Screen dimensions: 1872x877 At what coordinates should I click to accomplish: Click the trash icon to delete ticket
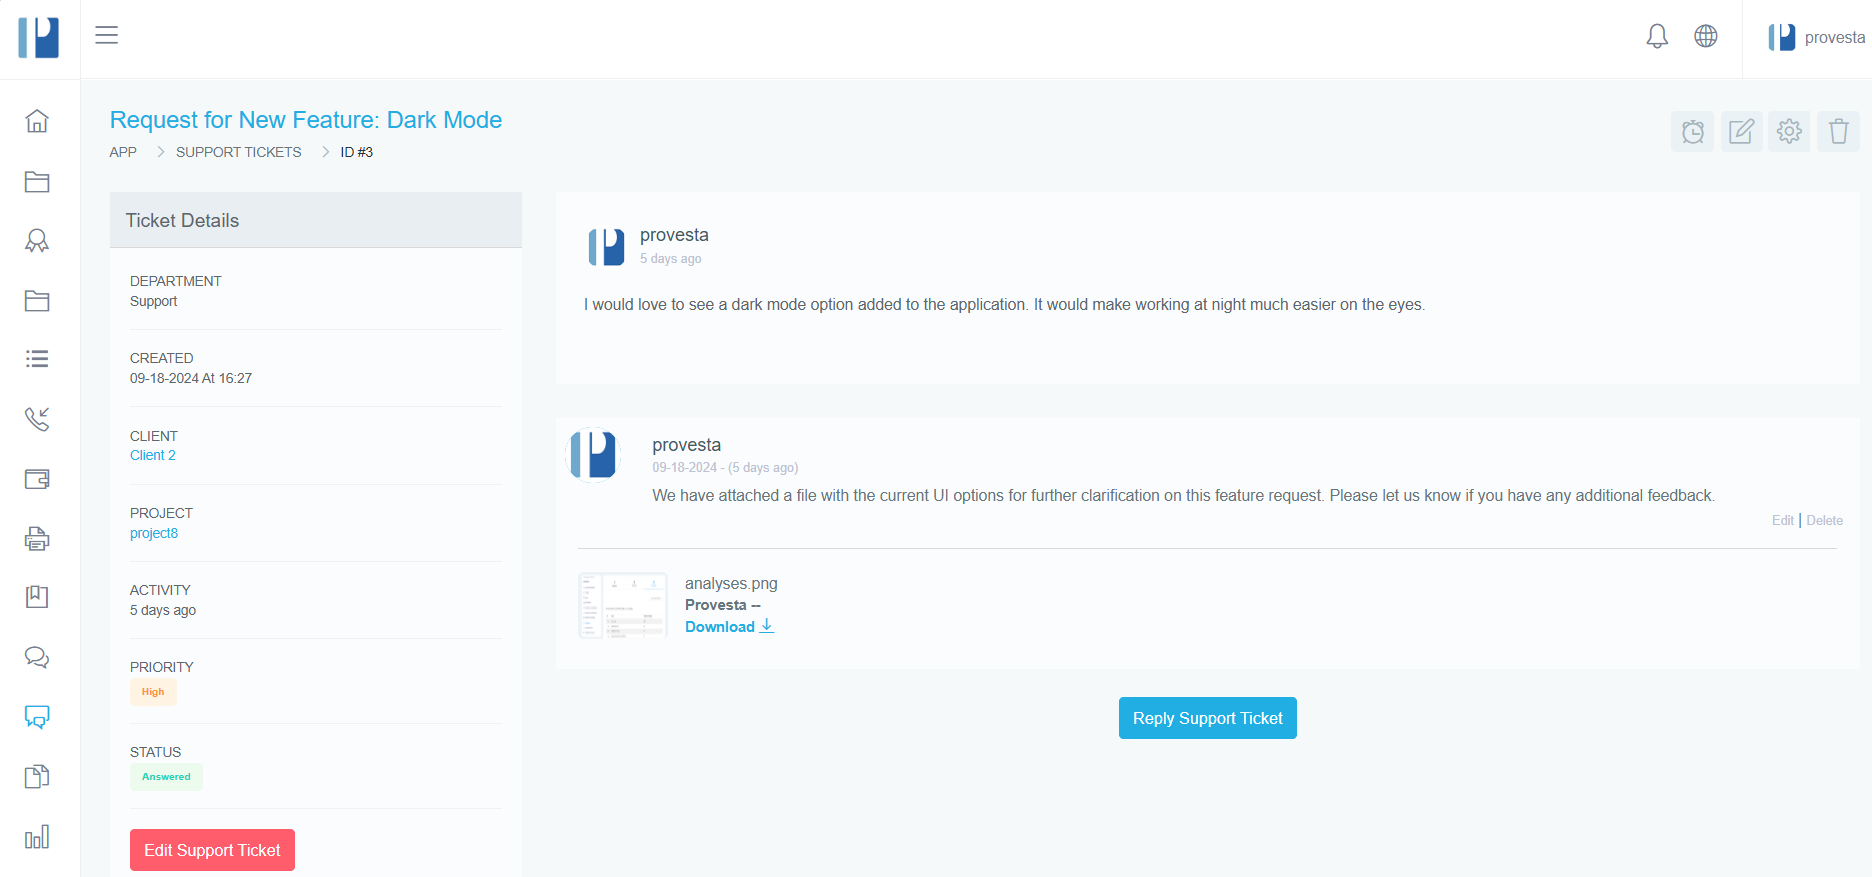pos(1838,132)
